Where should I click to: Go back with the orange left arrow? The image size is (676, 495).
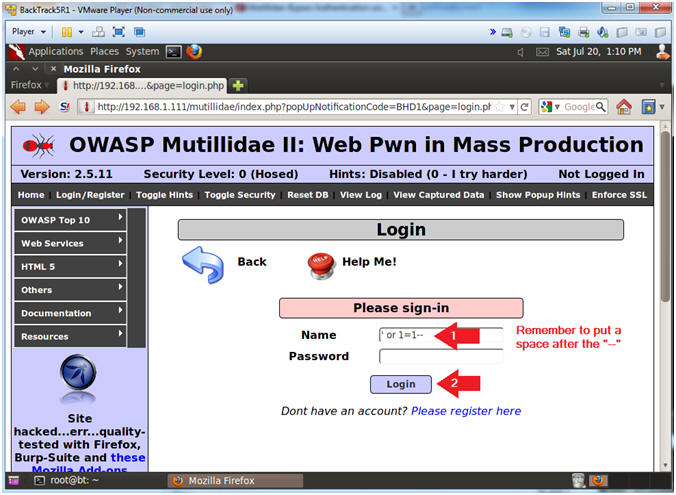click(18, 107)
